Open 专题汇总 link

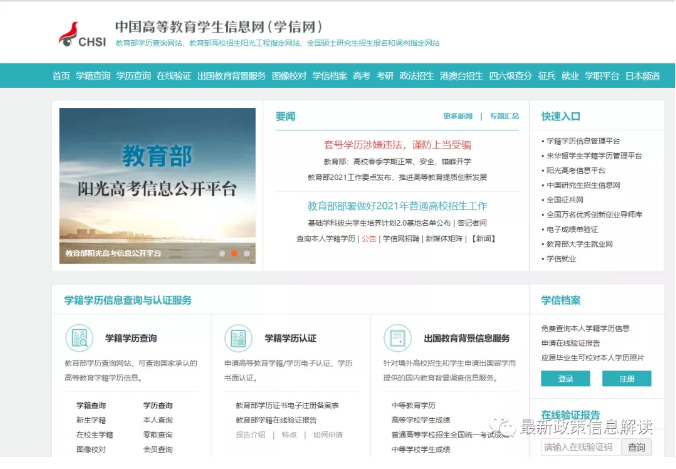504,116
